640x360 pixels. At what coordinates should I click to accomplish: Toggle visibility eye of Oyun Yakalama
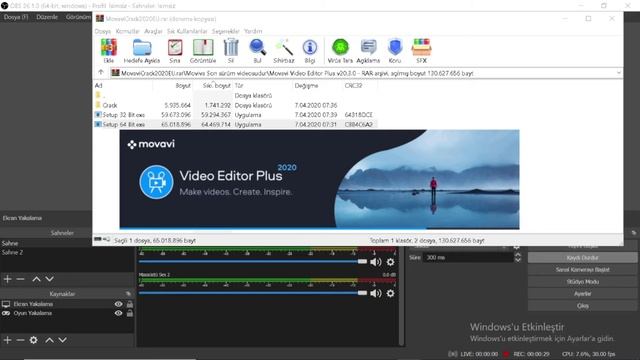[x=118, y=313]
